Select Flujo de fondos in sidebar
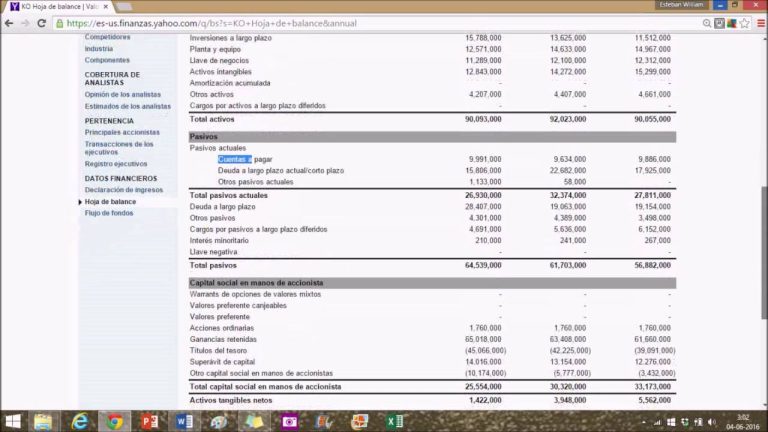The width and height of the screenshot is (768, 432). click(x=108, y=213)
